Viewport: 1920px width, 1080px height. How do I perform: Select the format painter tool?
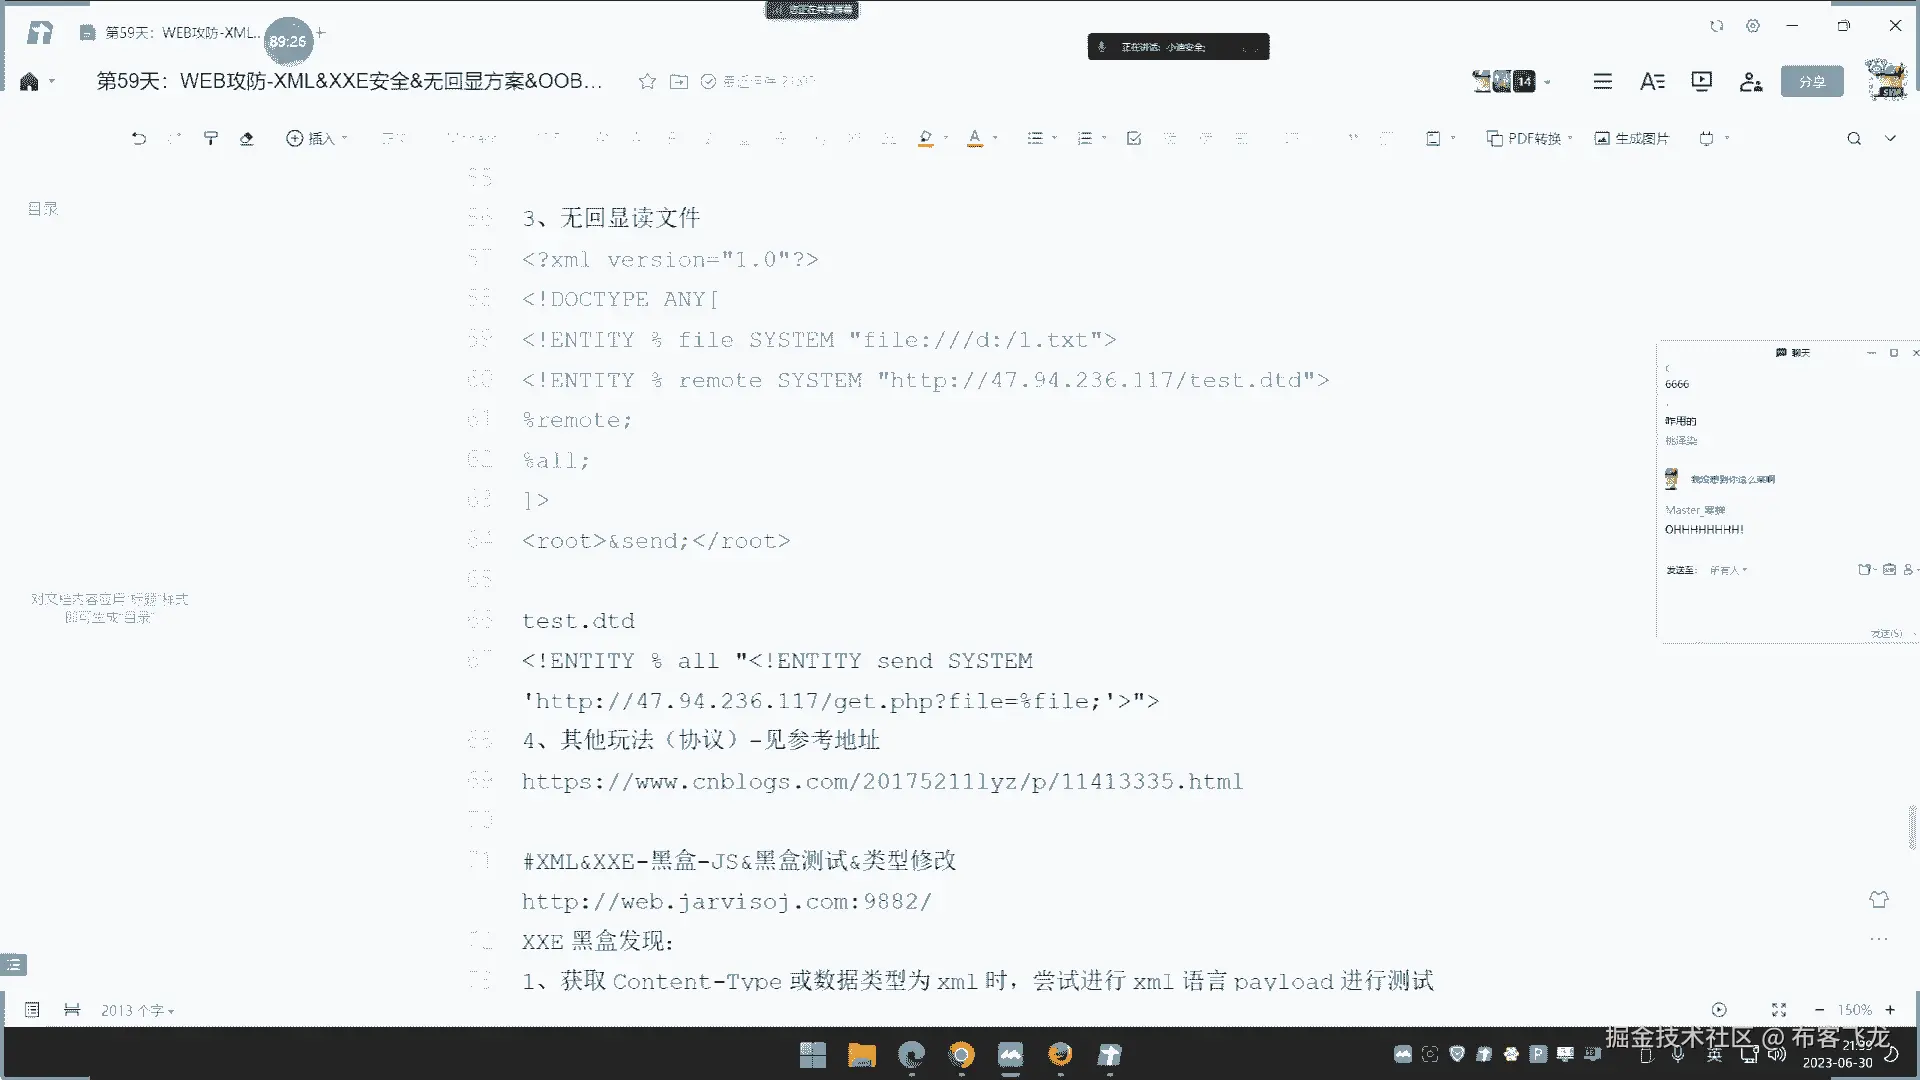[x=211, y=139]
